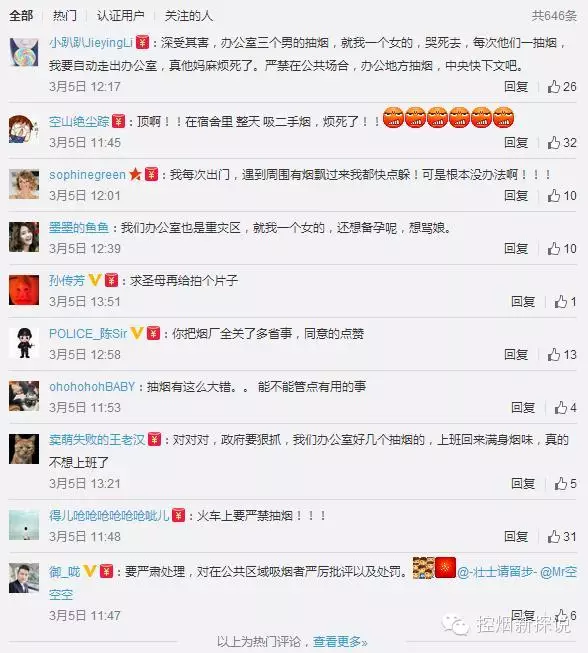Image resolution: width=588 pixels, height=653 pixels.
Task: Open red envelope icon beside 空山绝尘踪
Action: point(119,121)
